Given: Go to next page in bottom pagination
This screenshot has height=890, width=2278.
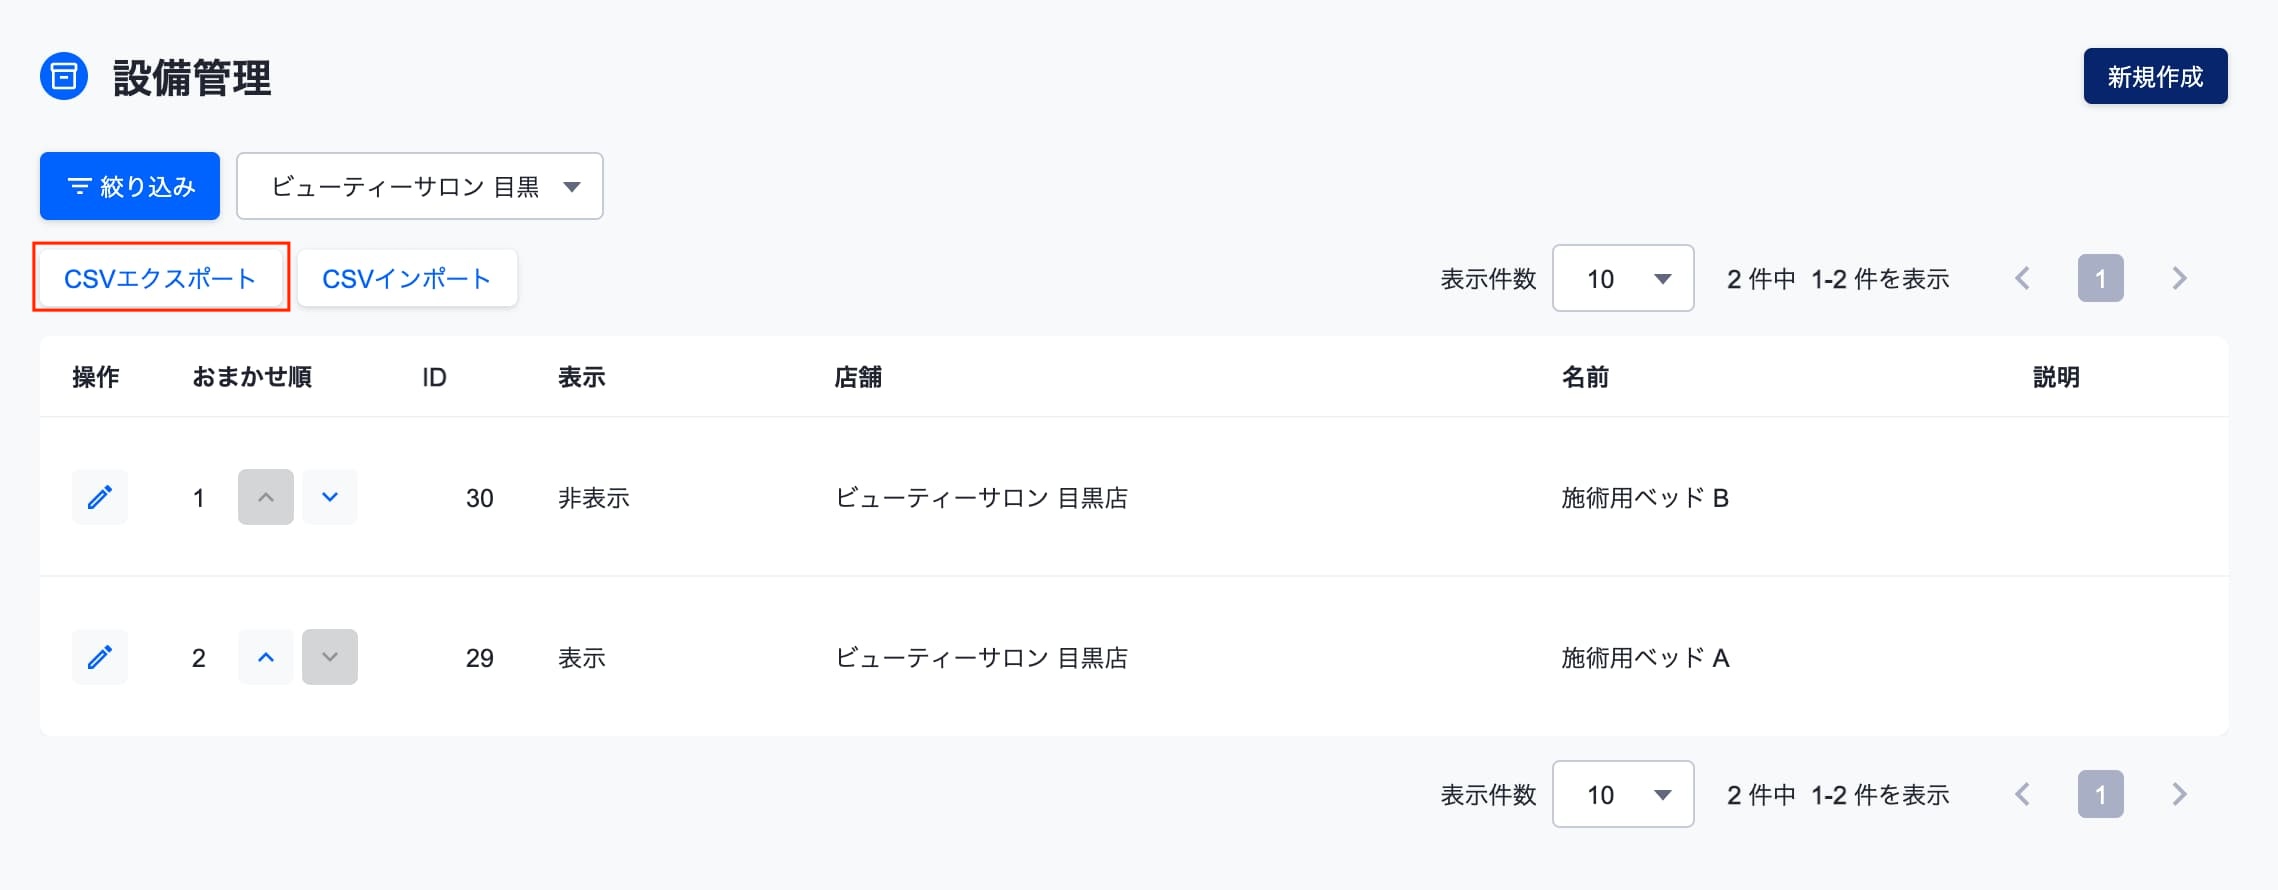Looking at the screenshot, I should pos(2180,794).
